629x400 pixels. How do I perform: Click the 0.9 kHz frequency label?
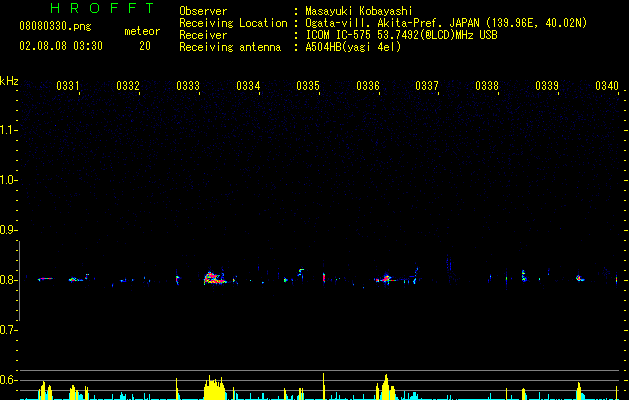click(x=8, y=230)
